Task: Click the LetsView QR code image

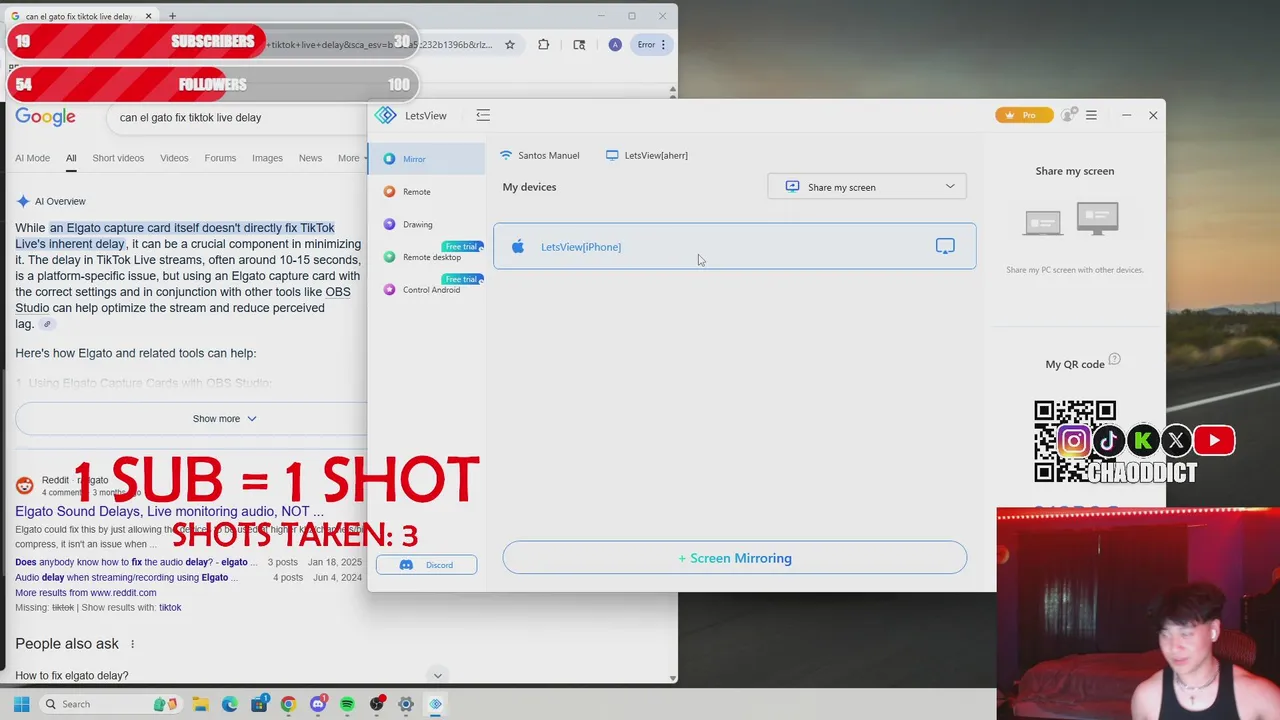Action: point(1075,441)
